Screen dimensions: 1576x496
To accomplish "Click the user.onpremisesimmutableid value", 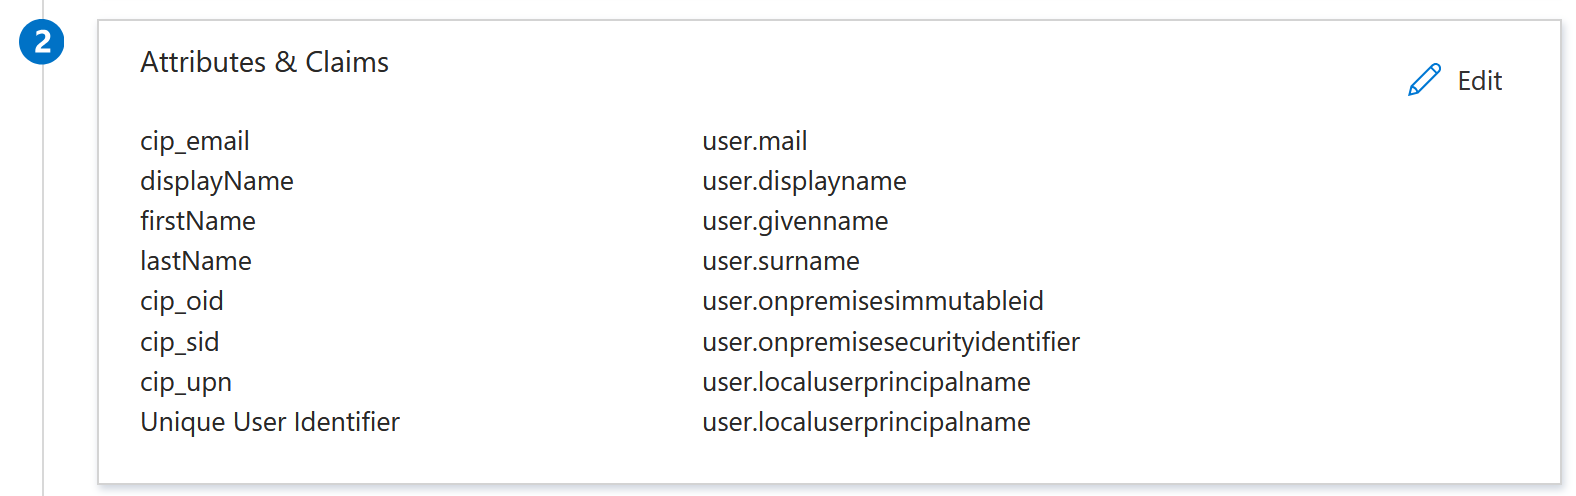I will point(873,302).
